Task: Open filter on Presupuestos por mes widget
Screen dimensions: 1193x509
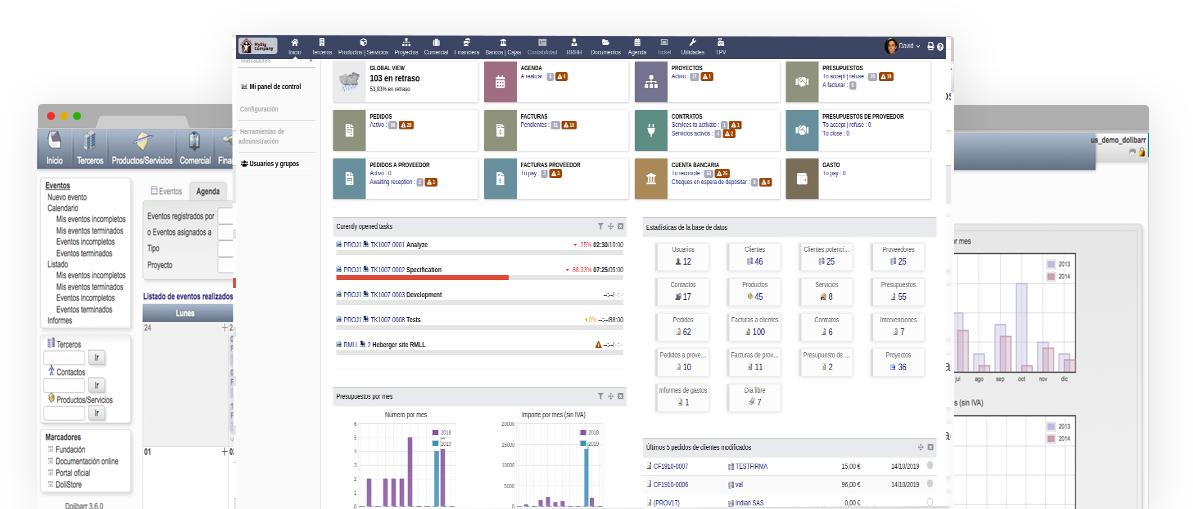Action: (600, 397)
